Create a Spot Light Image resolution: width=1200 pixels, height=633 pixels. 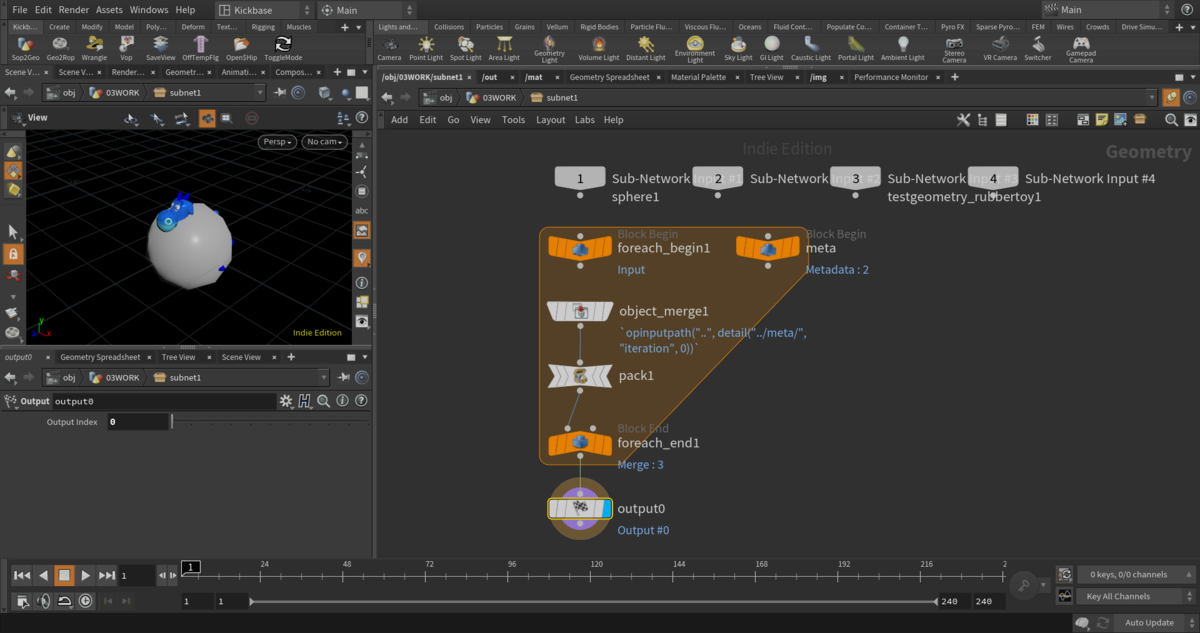(466, 48)
